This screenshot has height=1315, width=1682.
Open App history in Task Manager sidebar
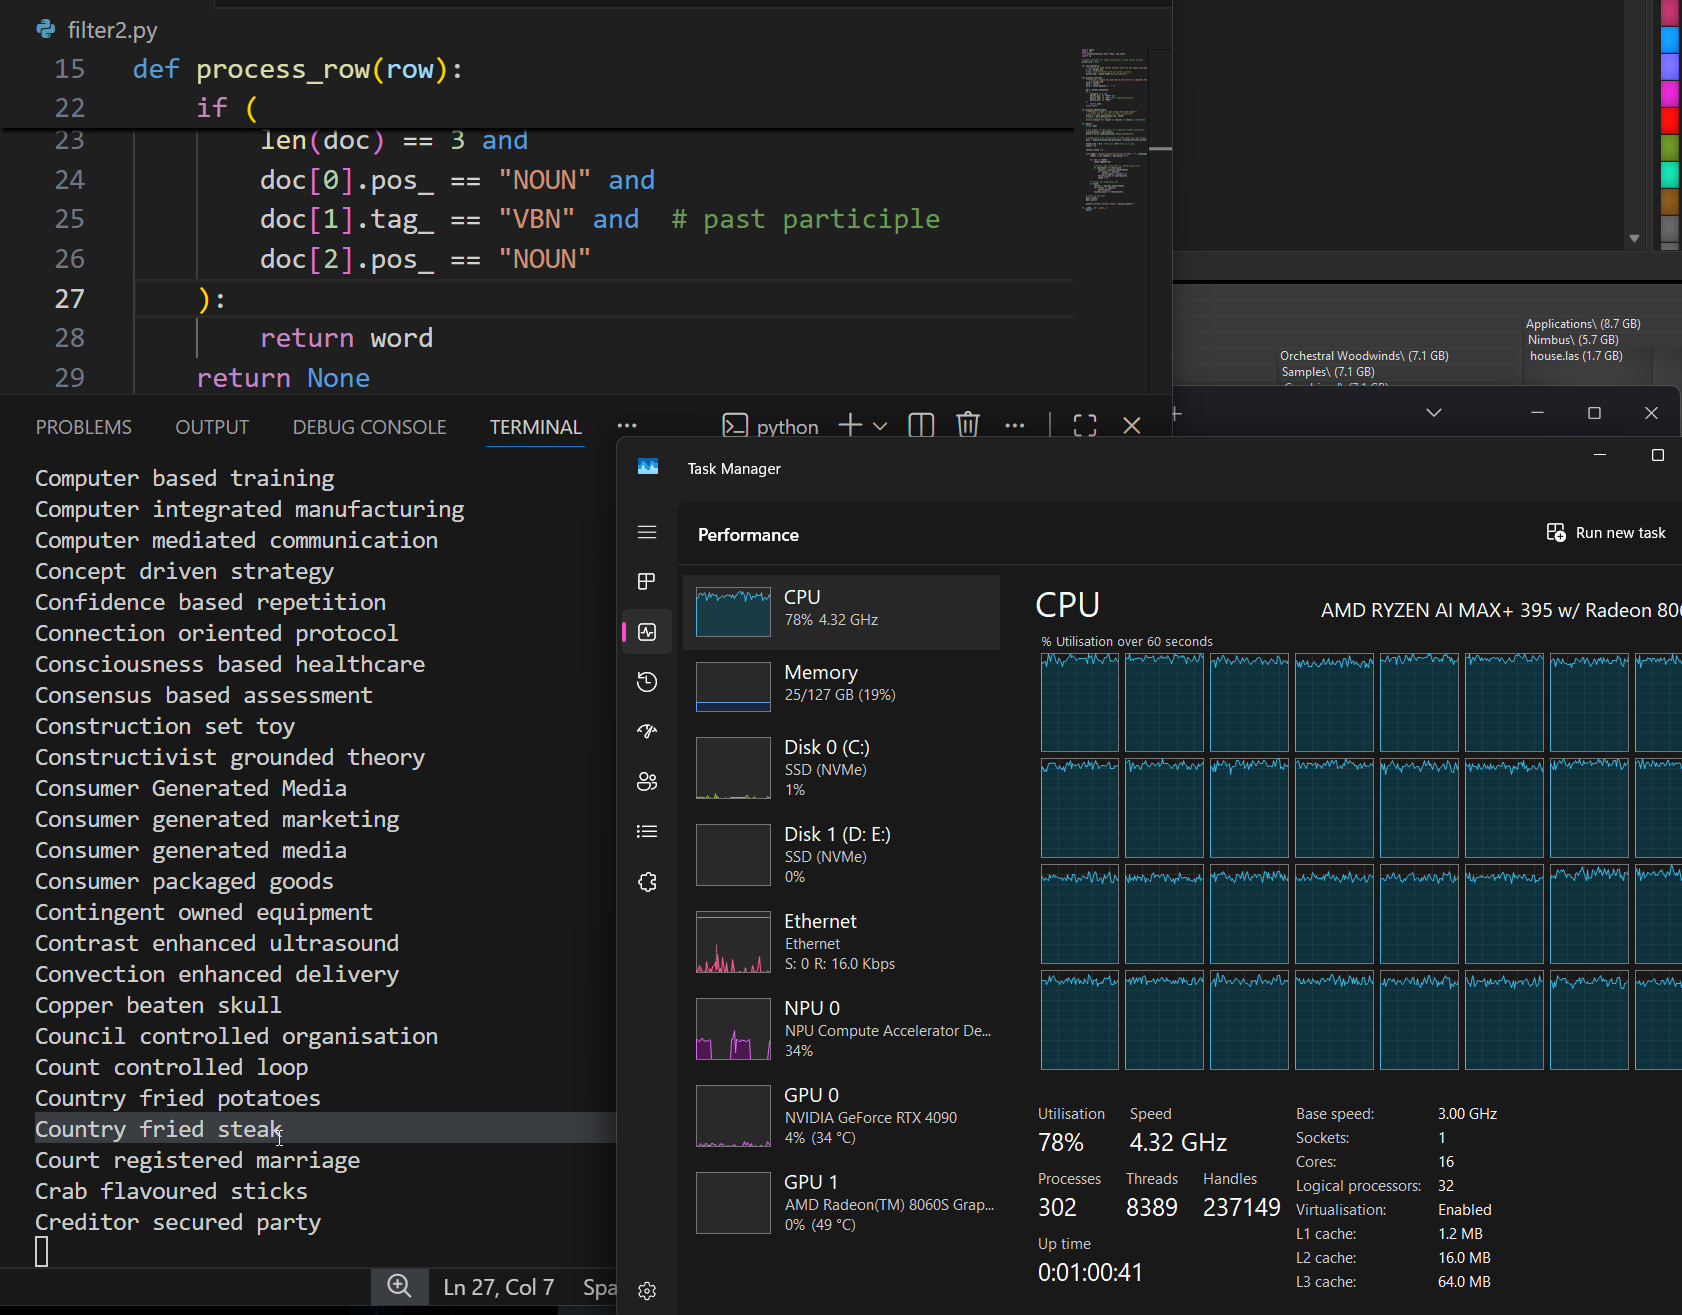647,682
